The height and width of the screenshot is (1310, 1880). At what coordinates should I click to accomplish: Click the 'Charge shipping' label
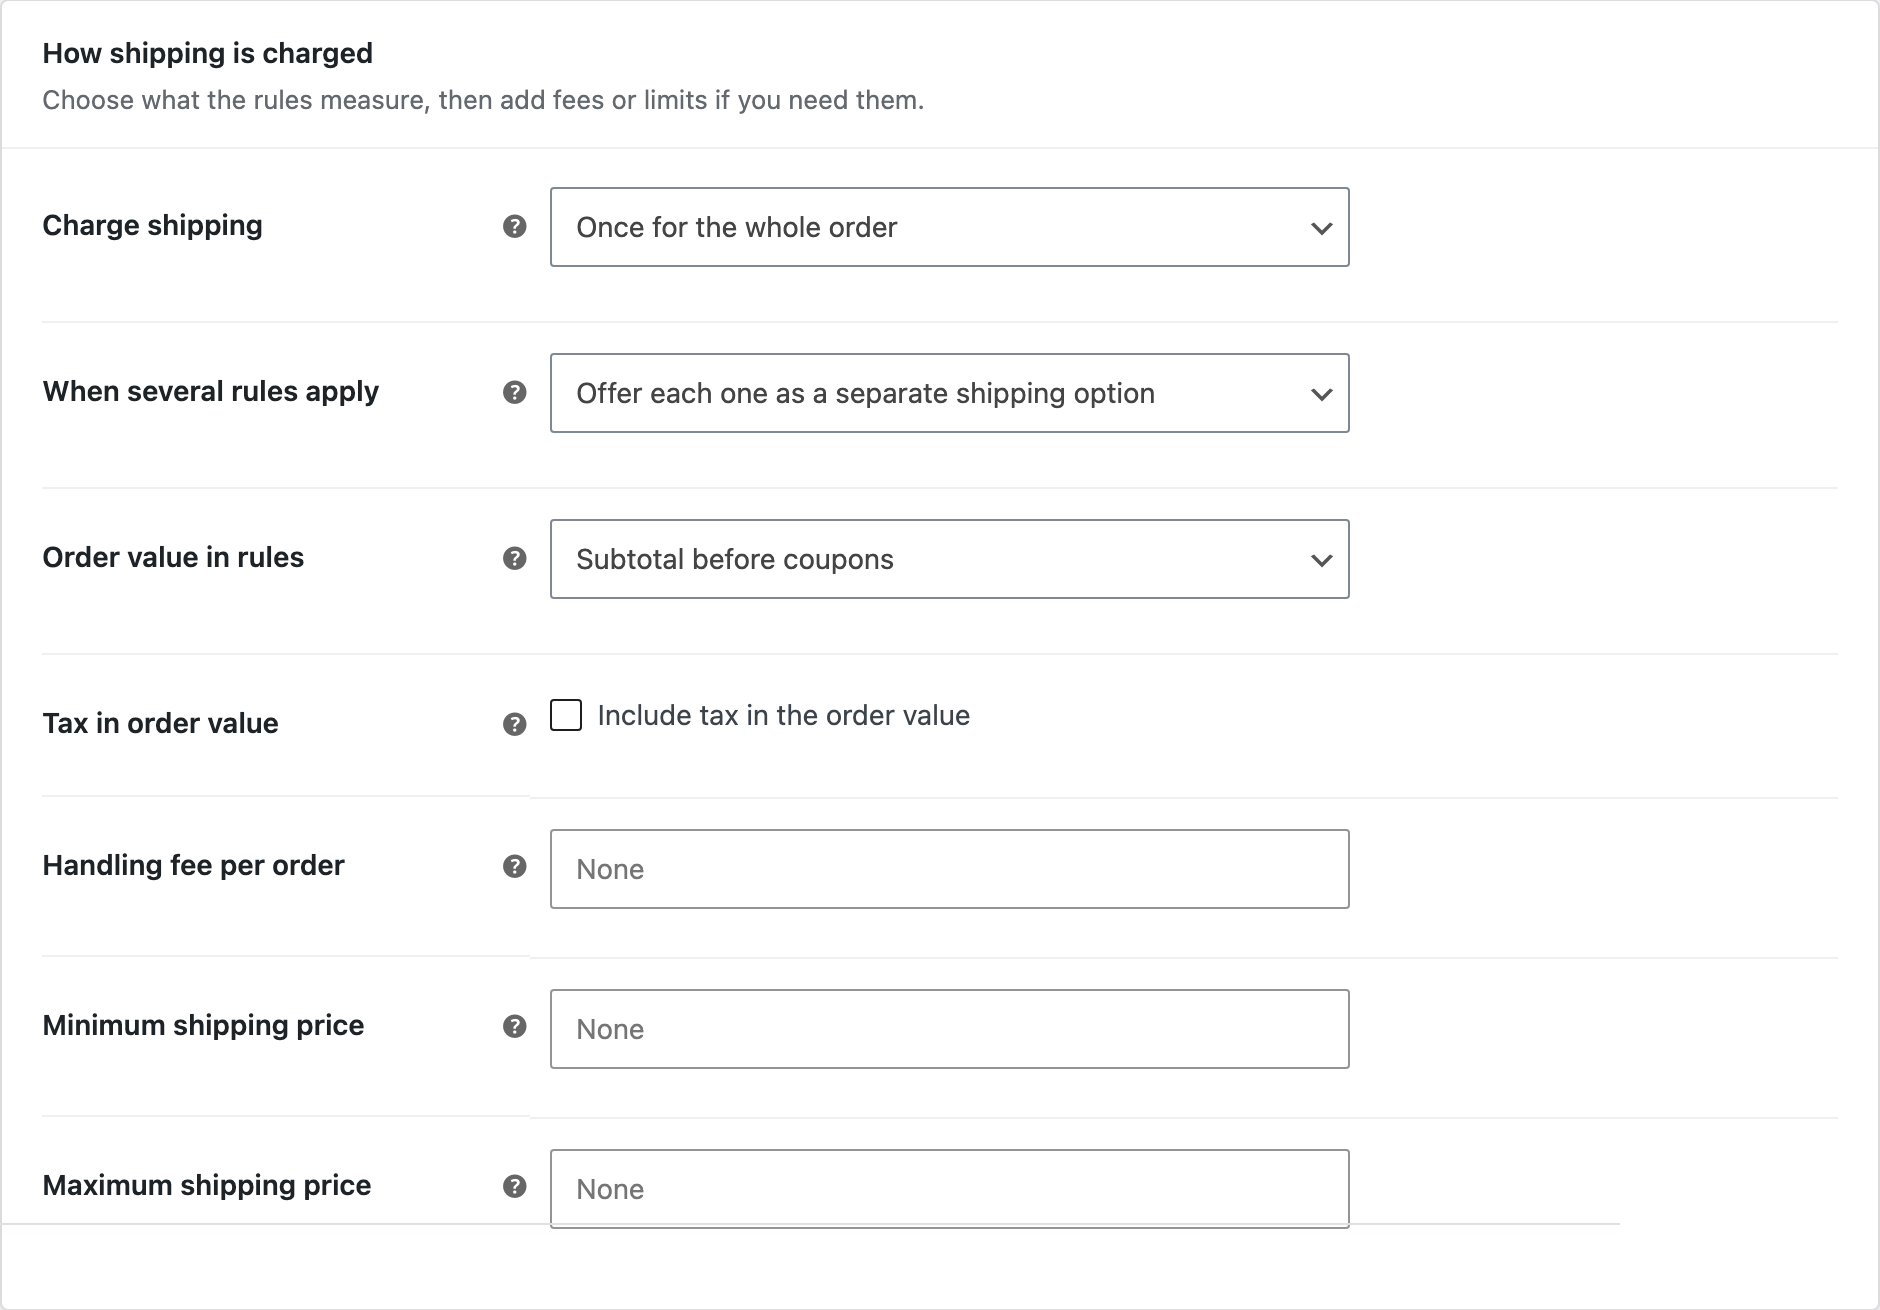pos(152,226)
